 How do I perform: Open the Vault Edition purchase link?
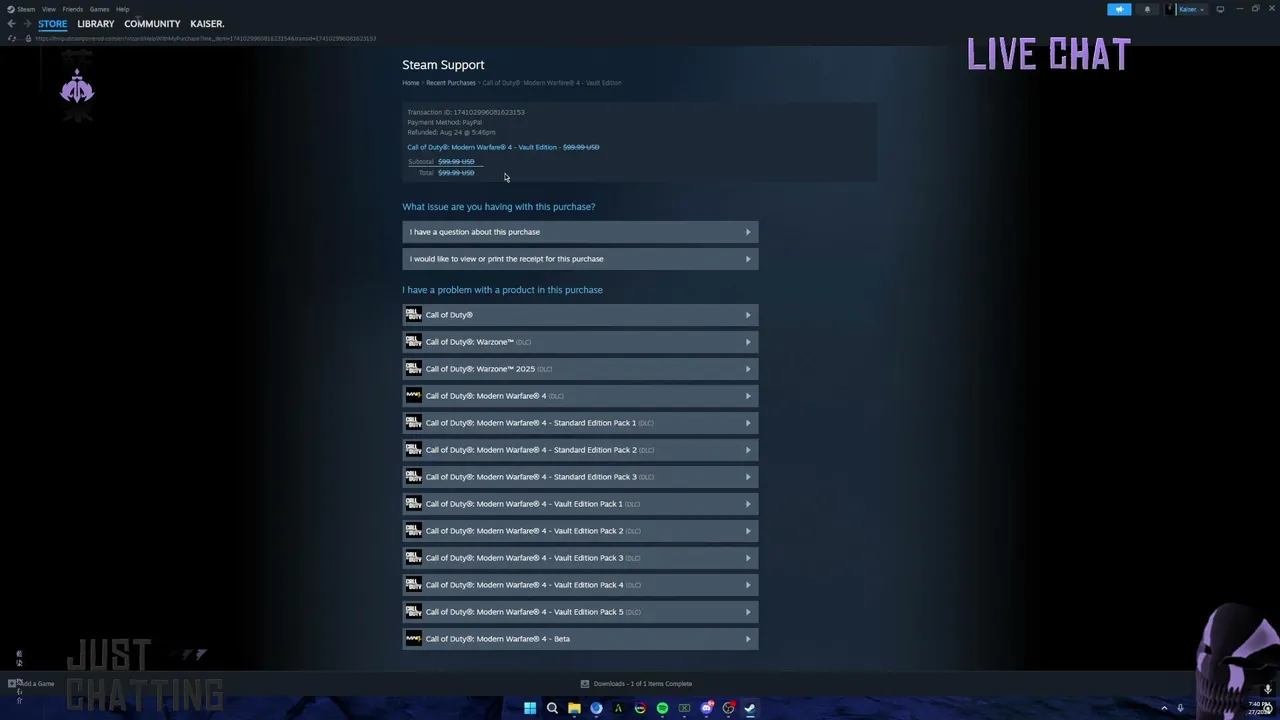(x=482, y=147)
